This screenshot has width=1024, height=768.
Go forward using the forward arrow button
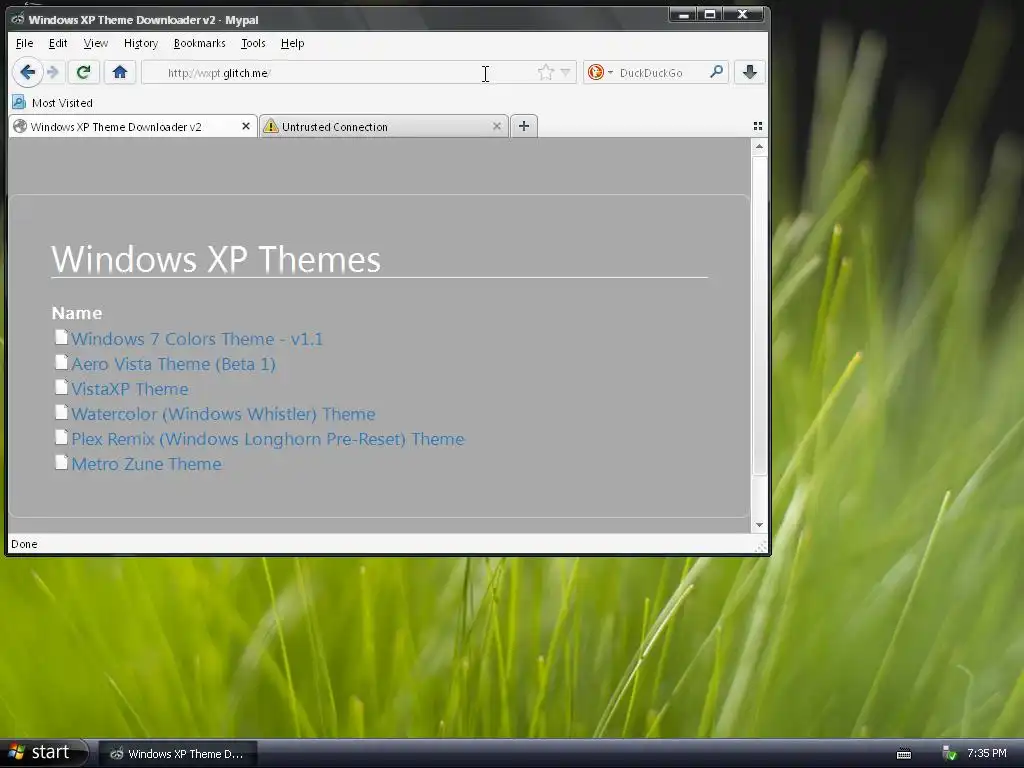point(54,72)
